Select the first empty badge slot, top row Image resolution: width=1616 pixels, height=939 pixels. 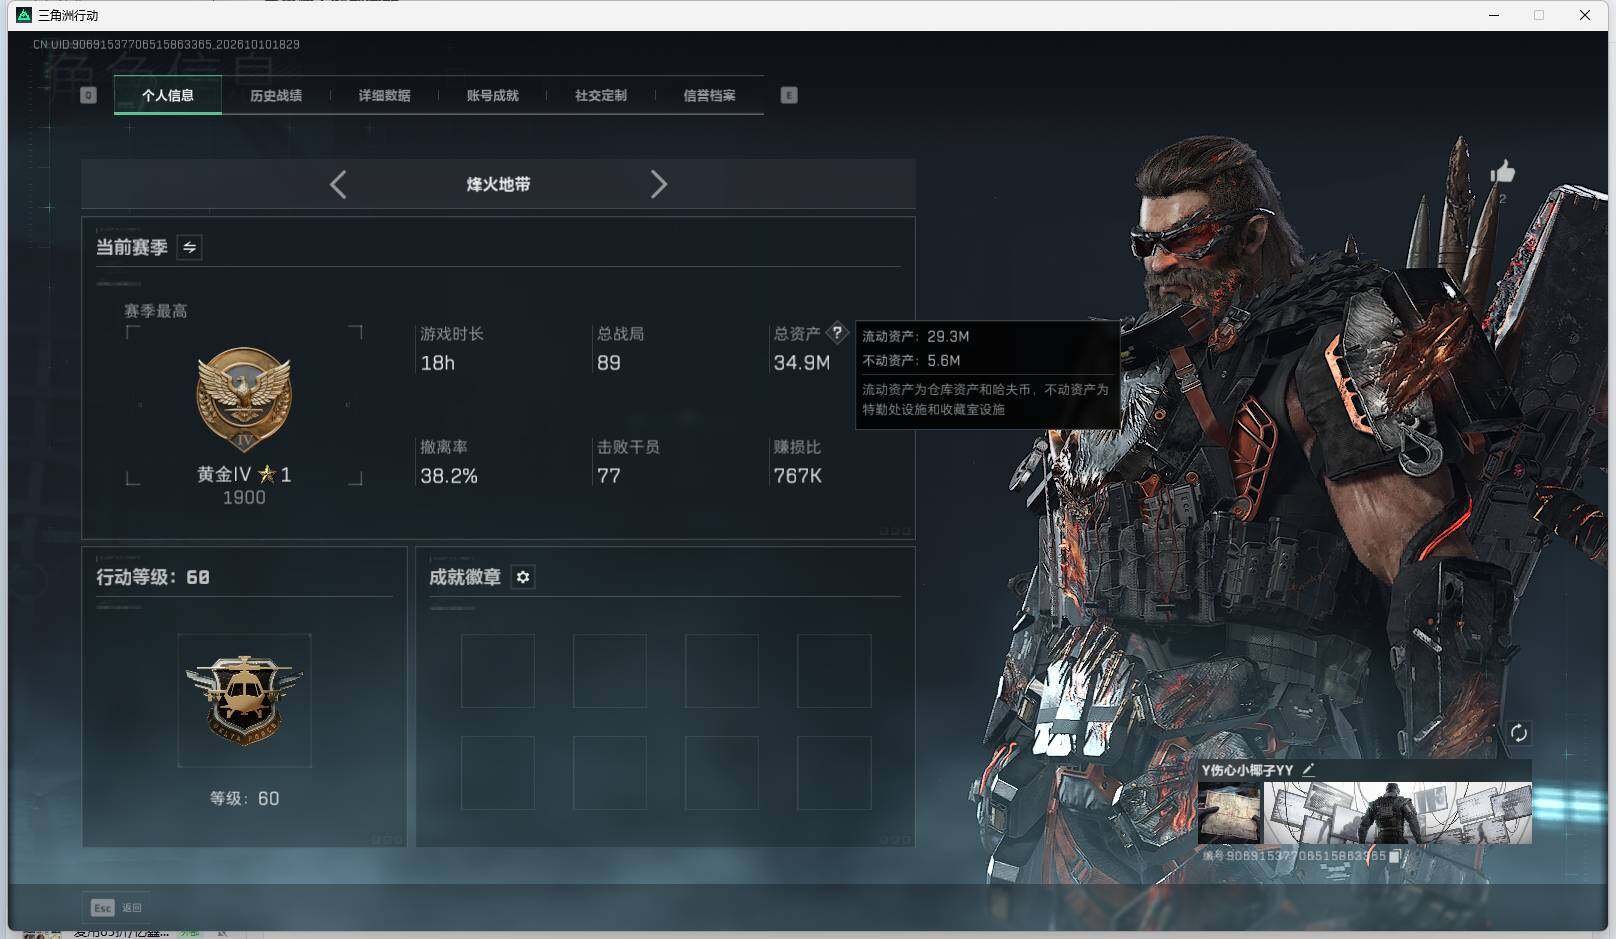[x=497, y=671]
